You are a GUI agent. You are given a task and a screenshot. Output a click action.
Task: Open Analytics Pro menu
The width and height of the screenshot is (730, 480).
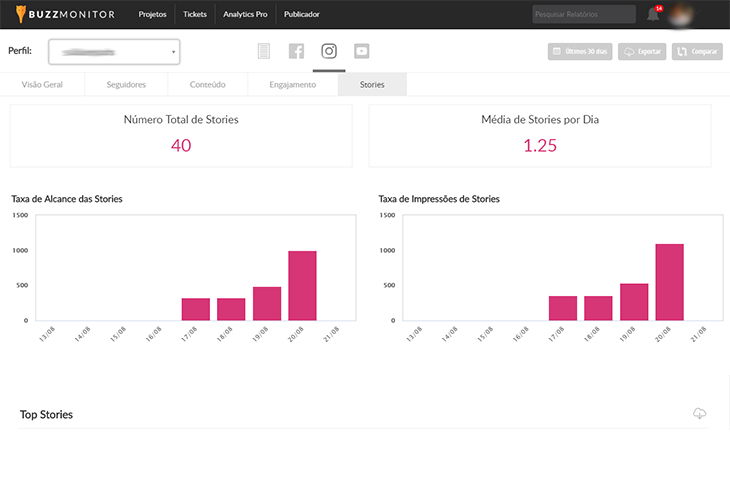click(x=245, y=14)
